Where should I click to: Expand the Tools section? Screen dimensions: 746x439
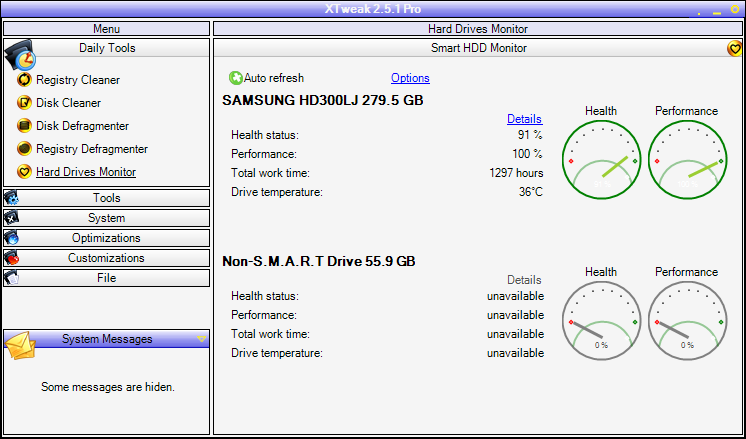[107, 198]
